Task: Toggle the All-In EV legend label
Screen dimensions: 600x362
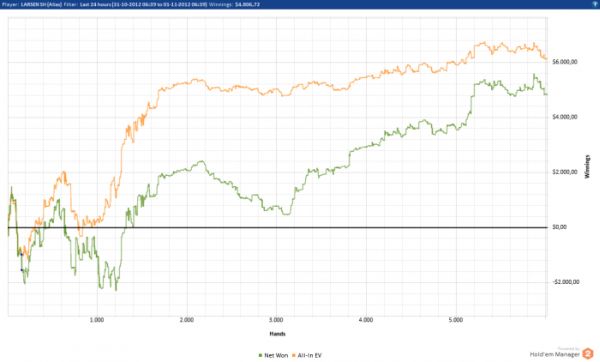Action: [x=310, y=355]
